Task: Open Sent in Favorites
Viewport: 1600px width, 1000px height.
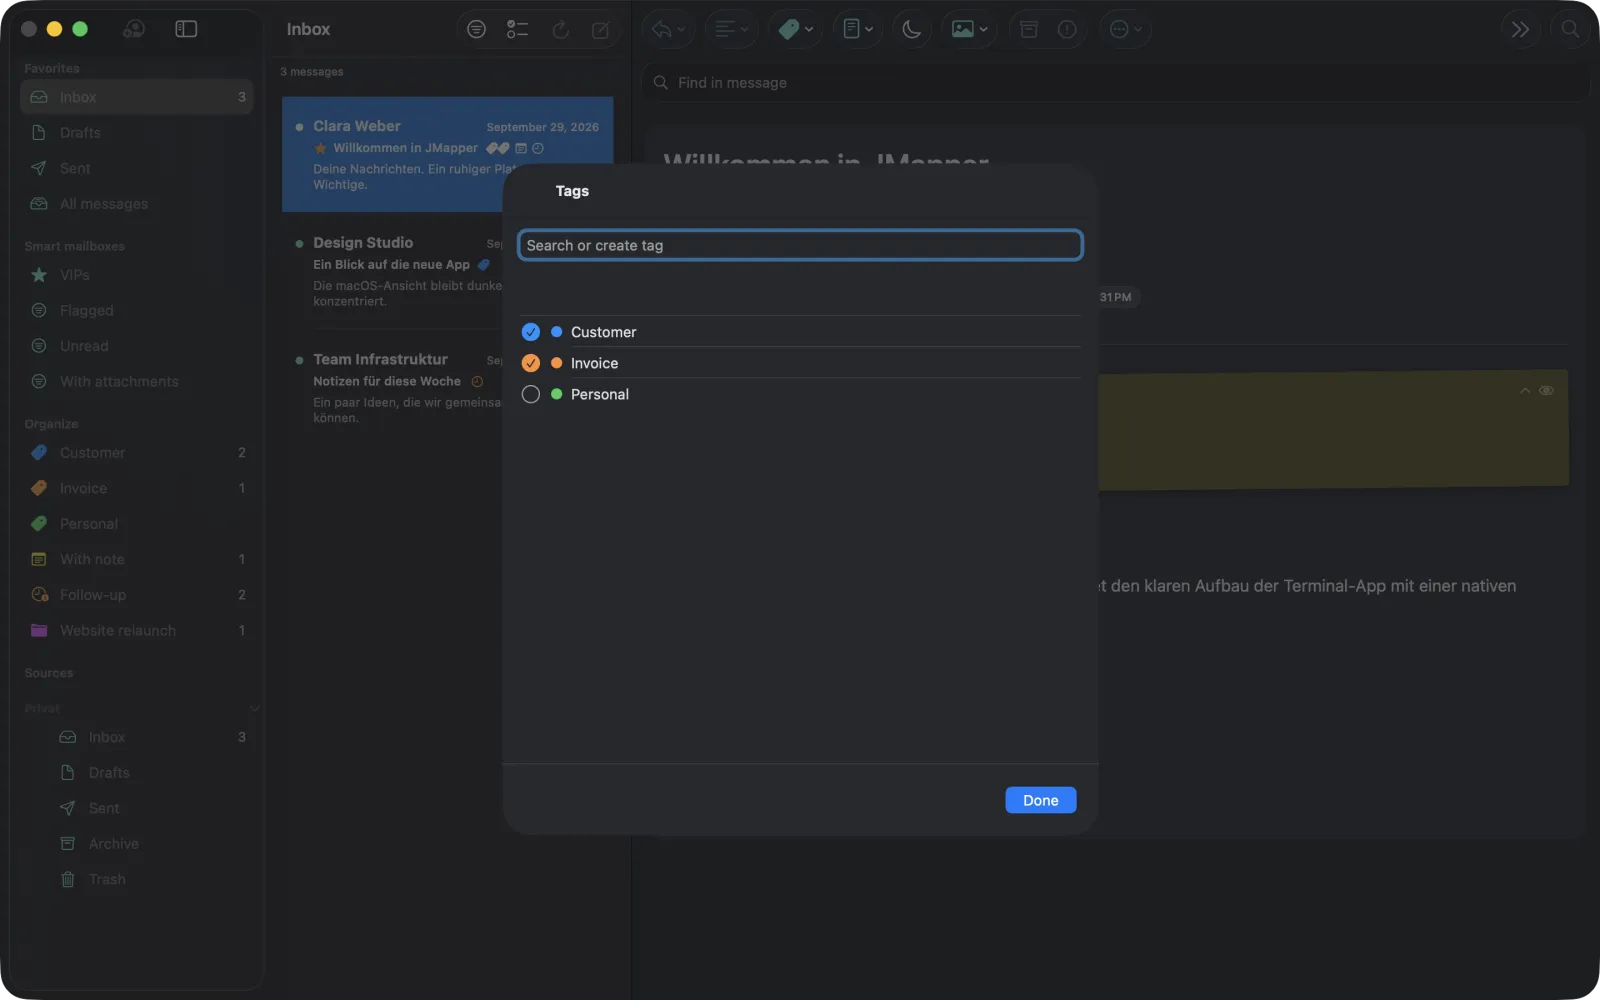Action: tap(137, 168)
